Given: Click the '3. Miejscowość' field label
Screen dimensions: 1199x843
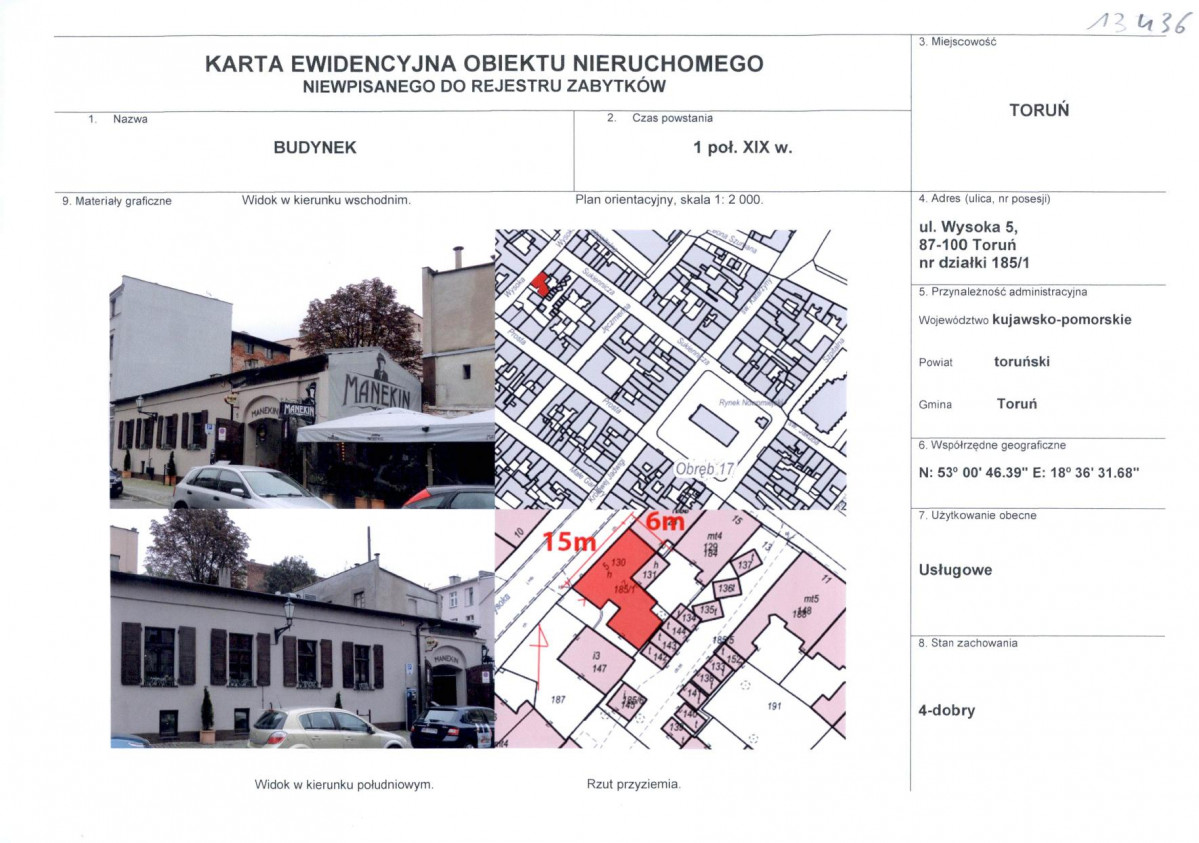Looking at the screenshot, I should click(x=957, y=42).
